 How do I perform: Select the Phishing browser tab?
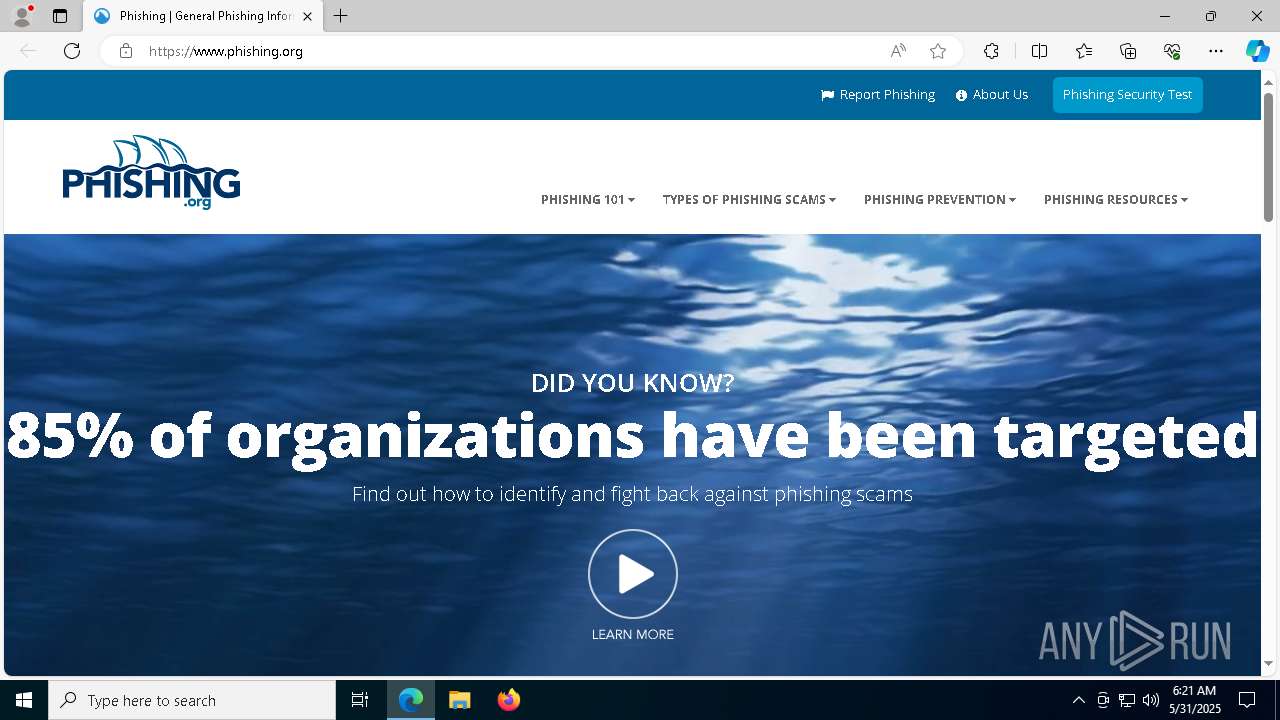coord(204,16)
